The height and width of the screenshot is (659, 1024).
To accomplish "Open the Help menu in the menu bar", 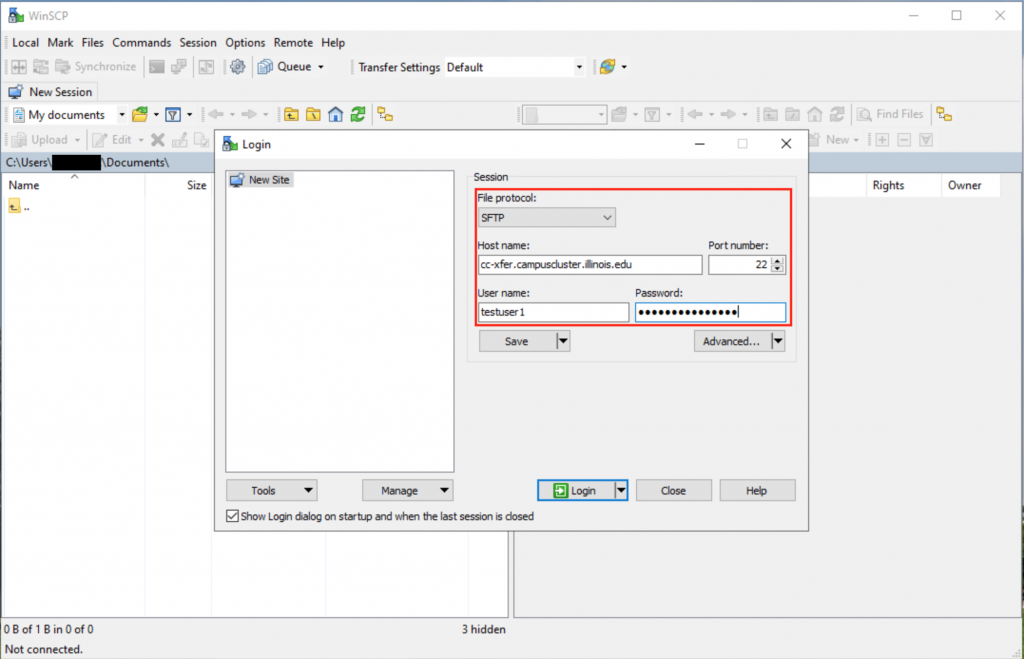I will (332, 42).
